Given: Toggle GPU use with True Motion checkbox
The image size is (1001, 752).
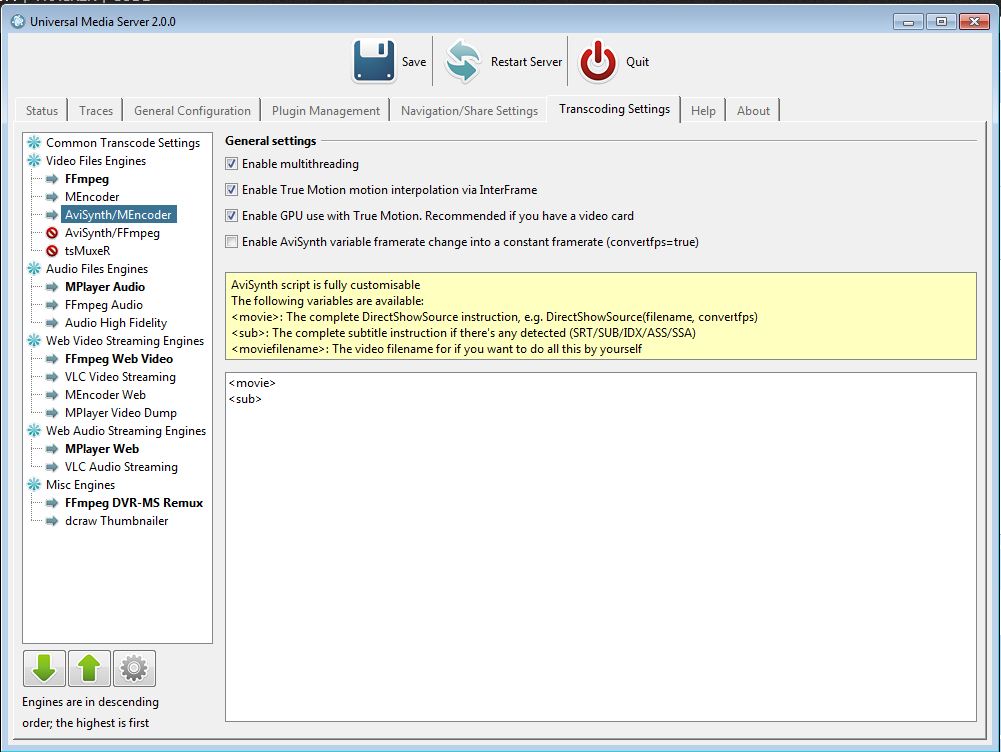Looking at the screenshot, I should pyautogui.click(x=232, y=216).
